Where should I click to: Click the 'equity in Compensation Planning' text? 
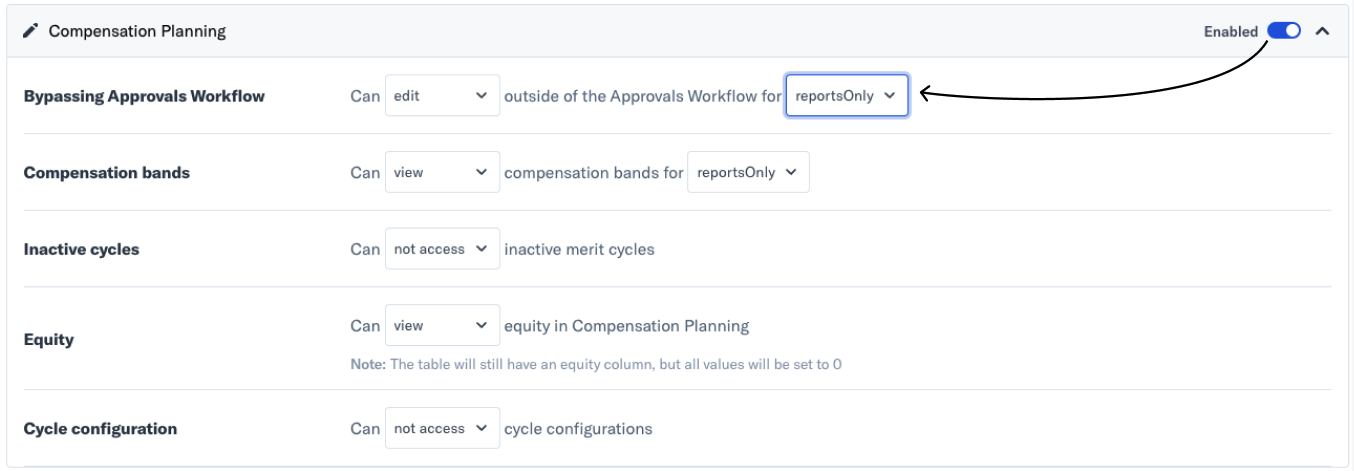pyautogui.click(x=627, y=326)
